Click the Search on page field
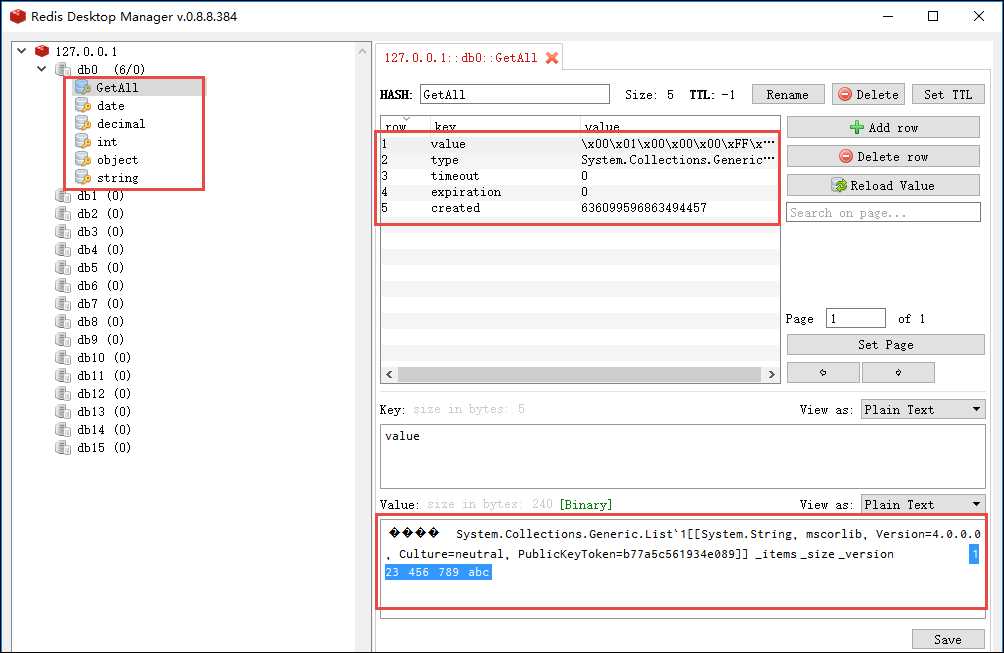The image size is (1004, 653). click(883, 213)
